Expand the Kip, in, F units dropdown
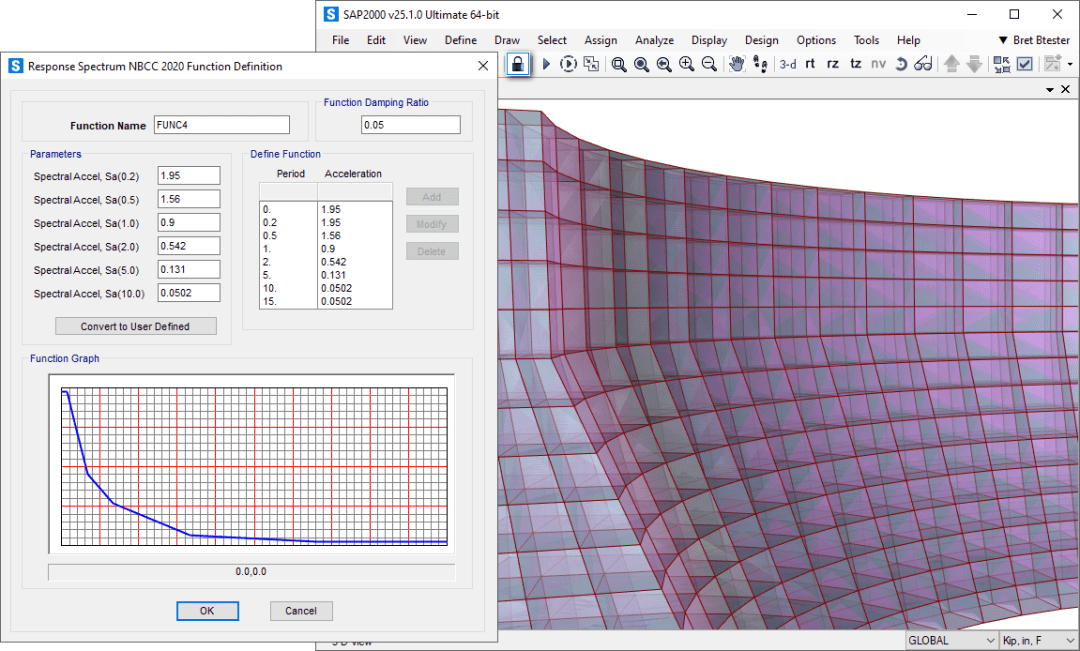 1040,640
